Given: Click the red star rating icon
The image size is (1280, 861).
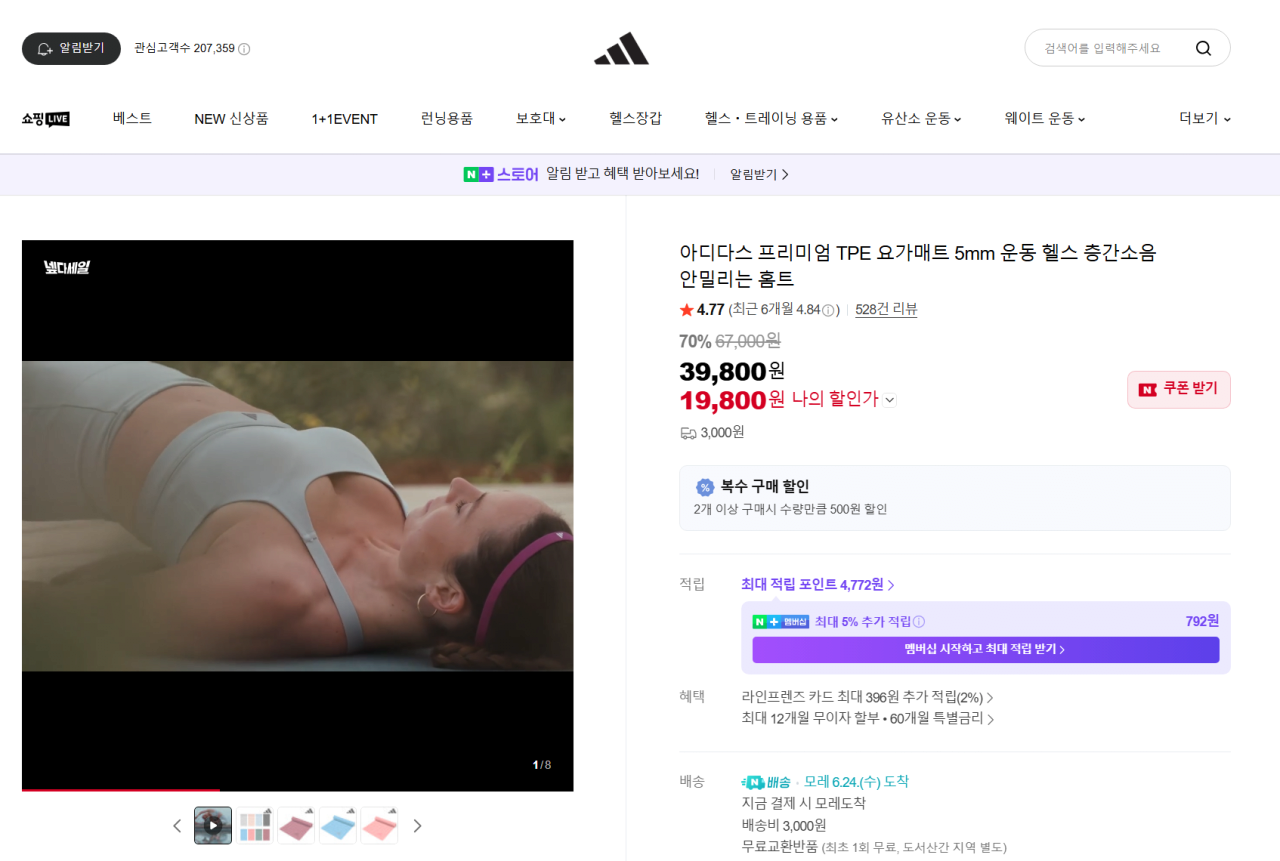Looking at the screenshot, I should click(x=686, y=310).
